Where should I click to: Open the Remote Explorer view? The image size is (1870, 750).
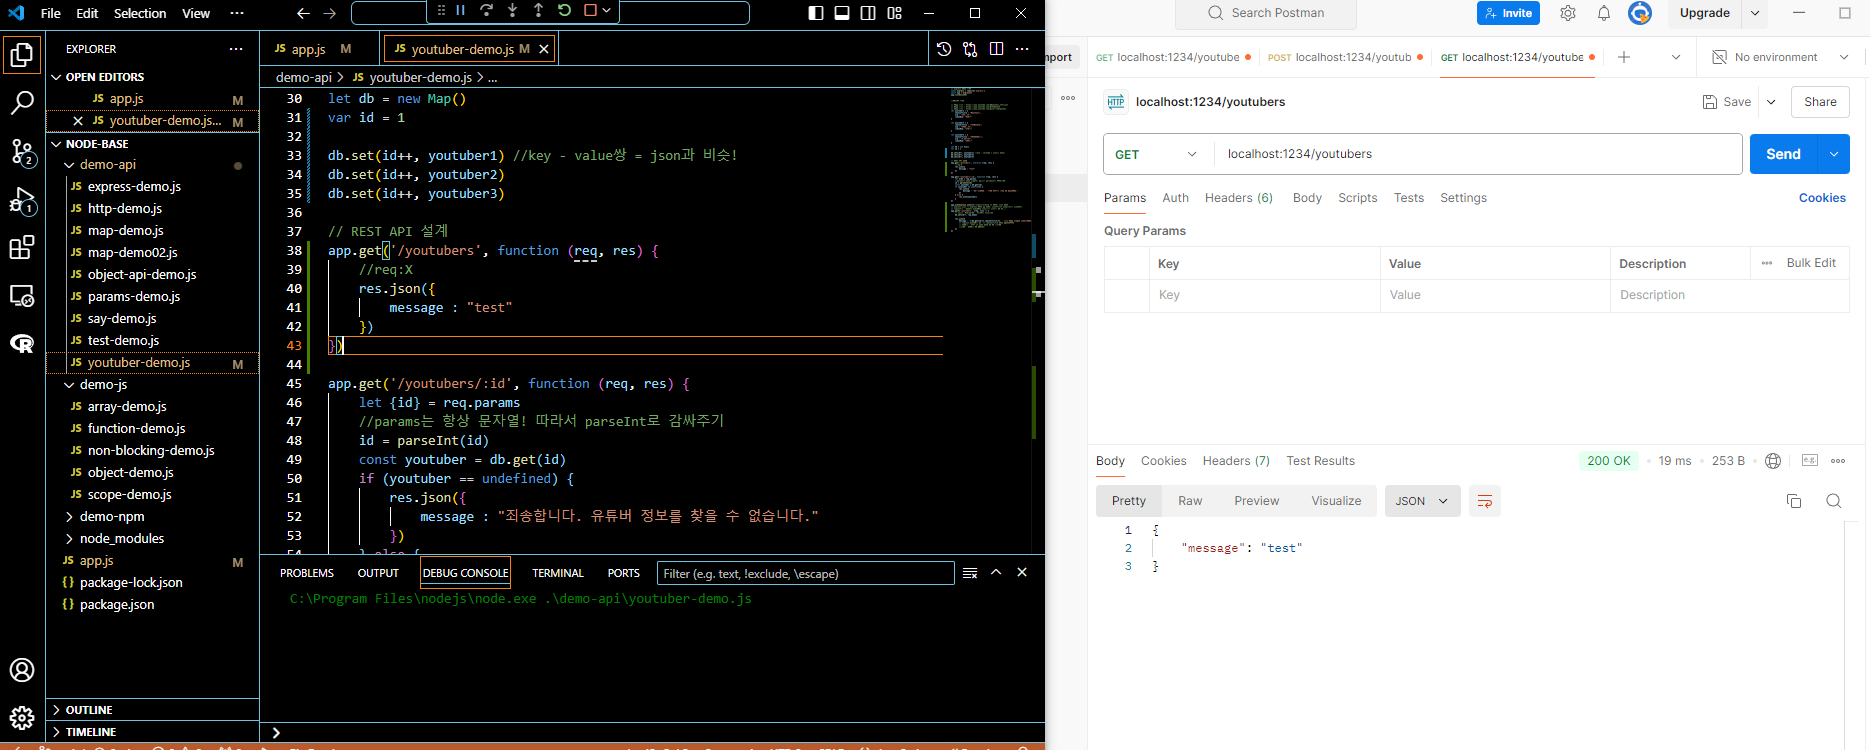(x=22, y=296)
